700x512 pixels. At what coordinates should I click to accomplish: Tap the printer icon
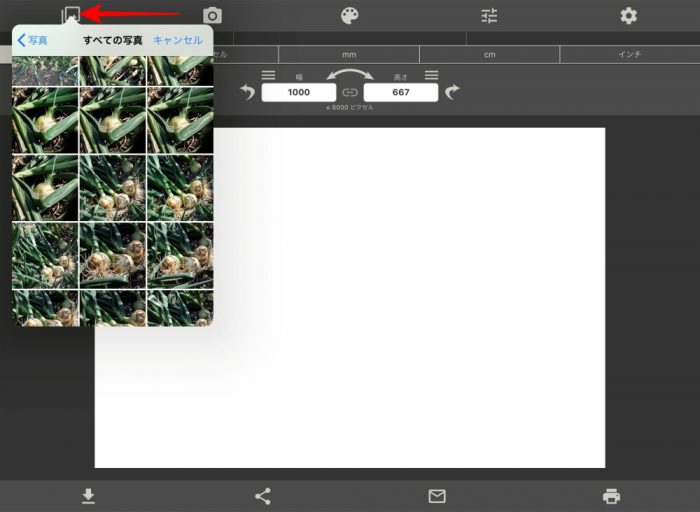click(611, 496)
